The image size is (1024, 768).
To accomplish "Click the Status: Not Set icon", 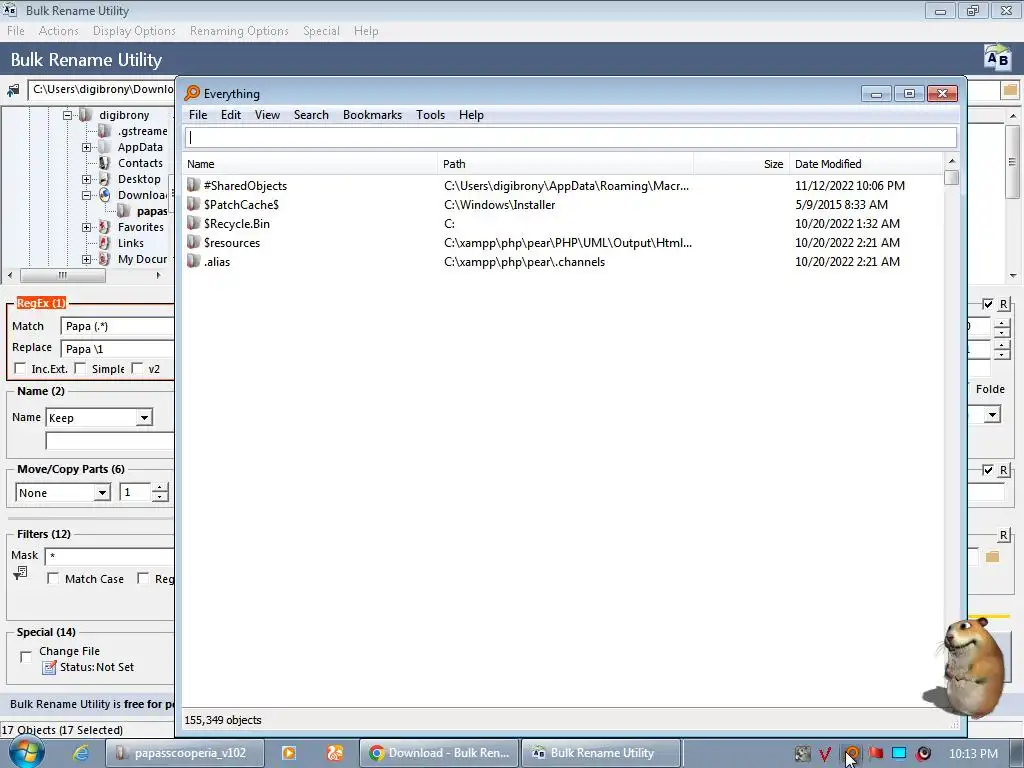I will 49,667.
